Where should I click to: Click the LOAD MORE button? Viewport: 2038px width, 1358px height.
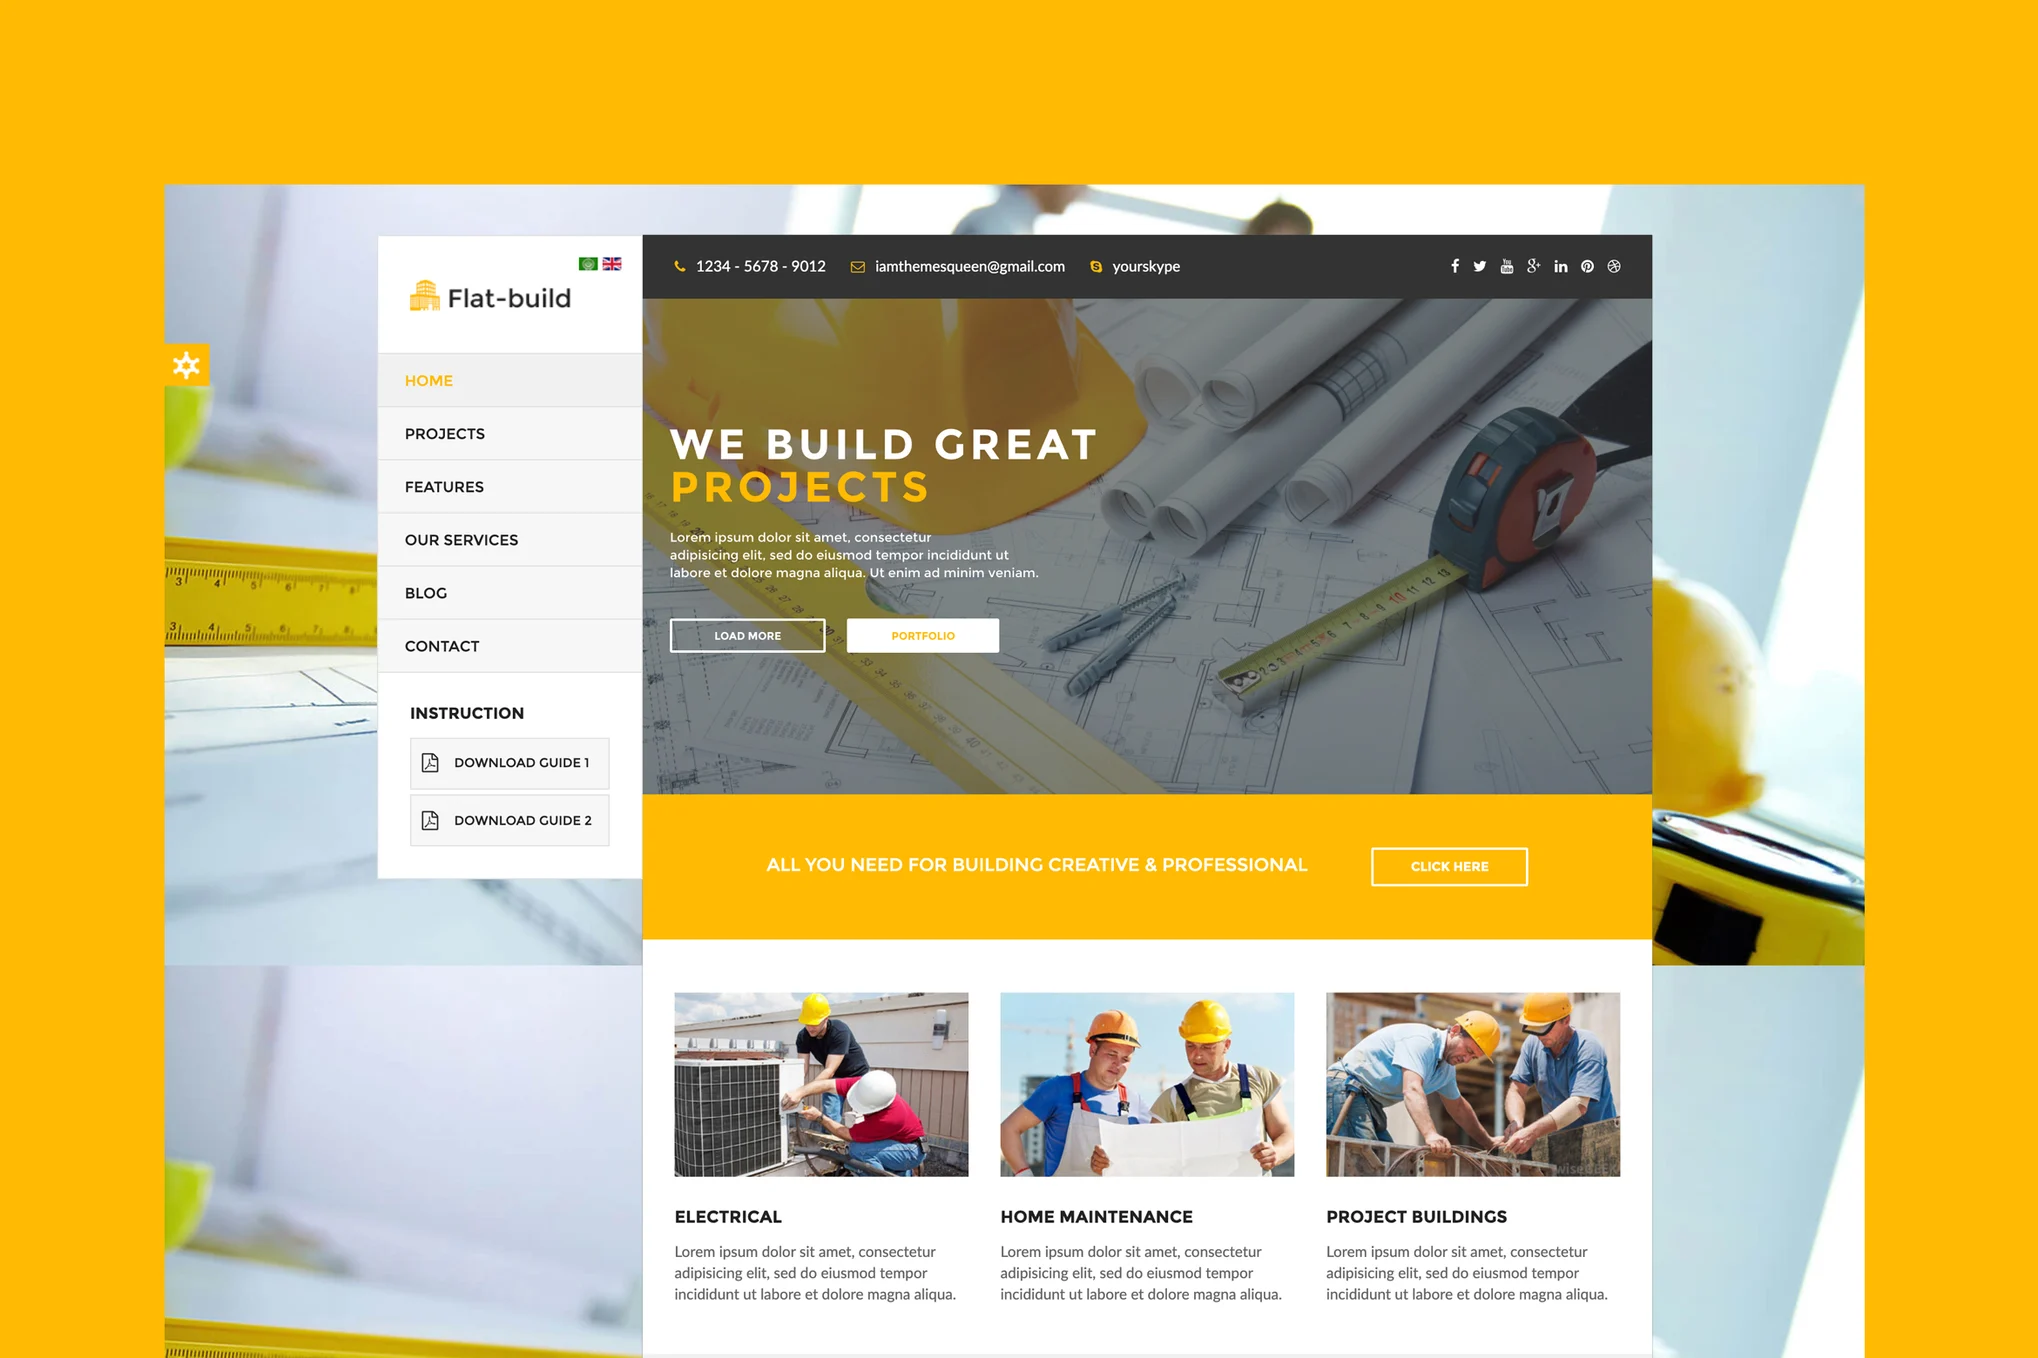pos(745,634)
